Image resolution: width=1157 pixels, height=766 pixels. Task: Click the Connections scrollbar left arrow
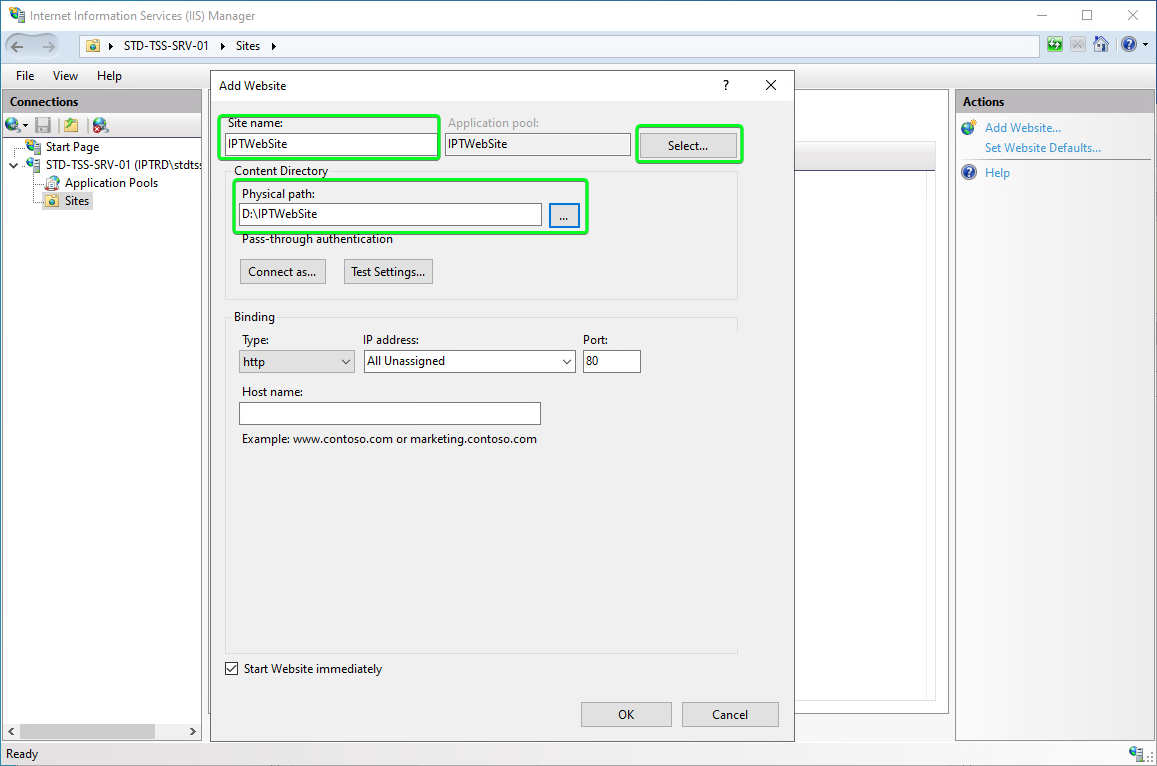11,731
